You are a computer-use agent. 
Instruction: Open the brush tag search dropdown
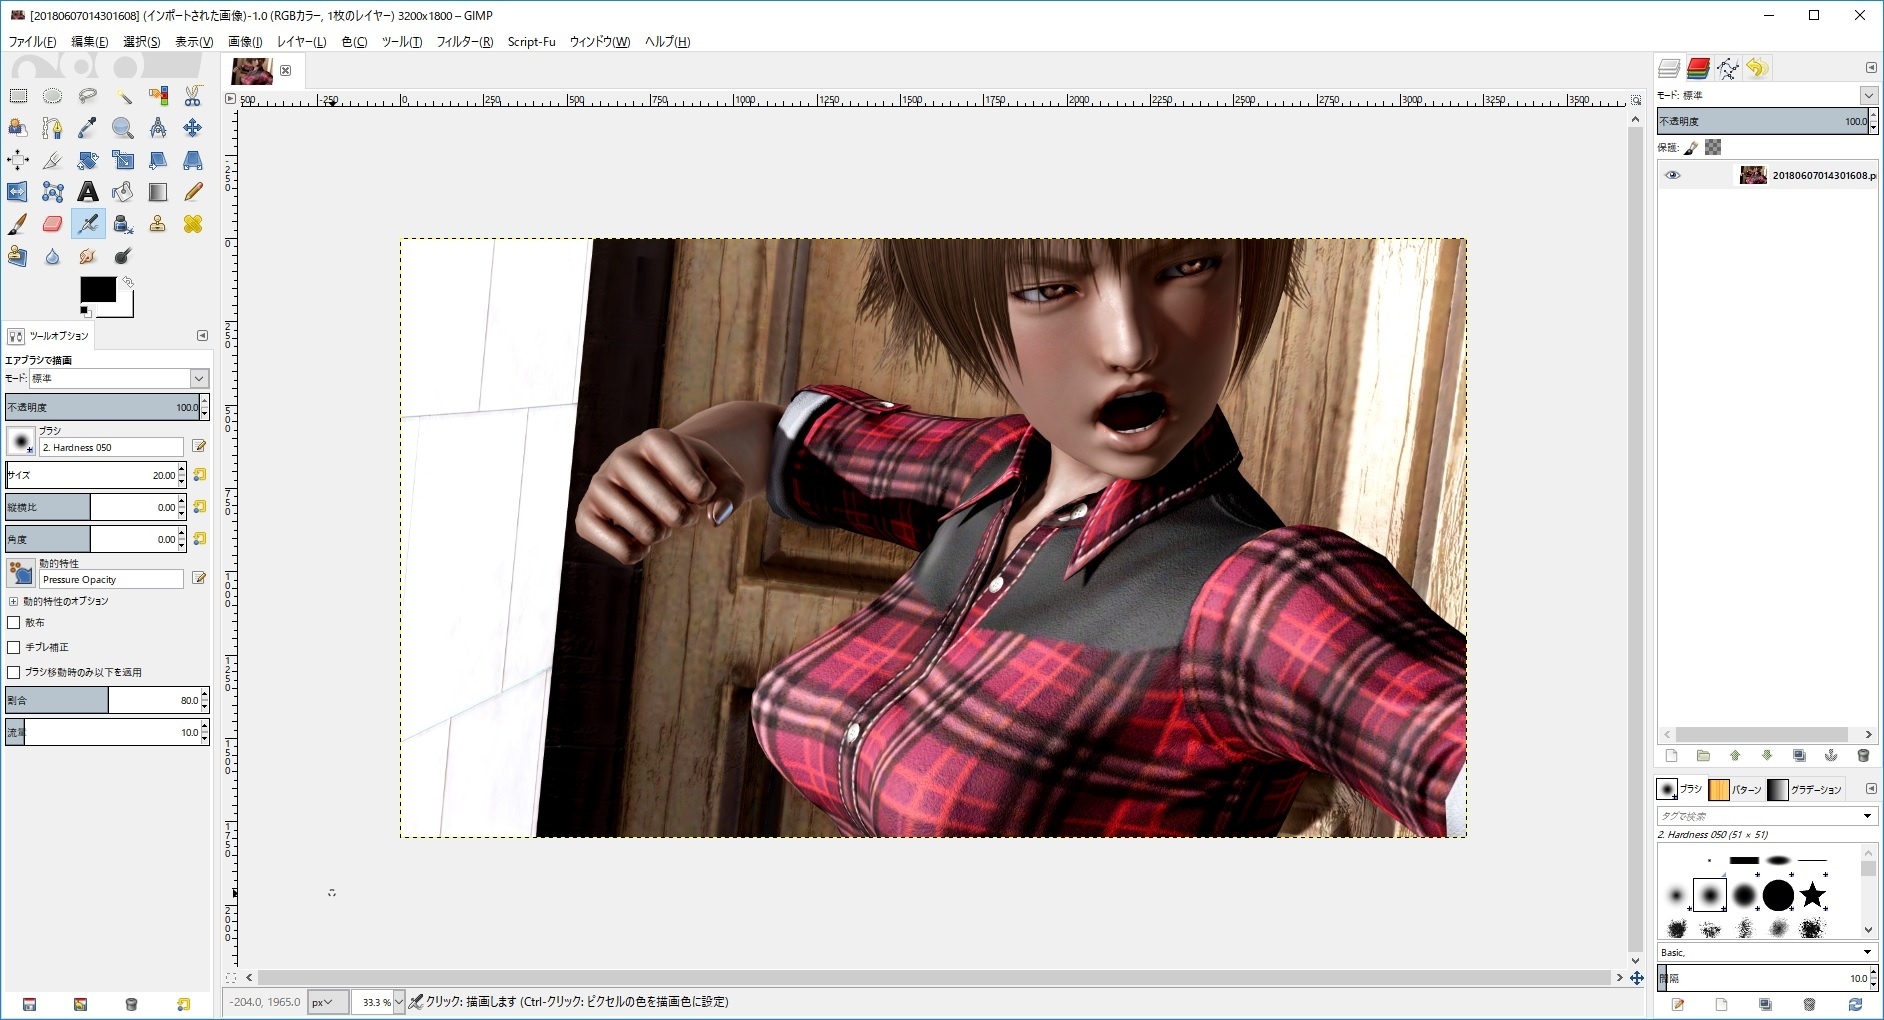tap(1866, 816)
